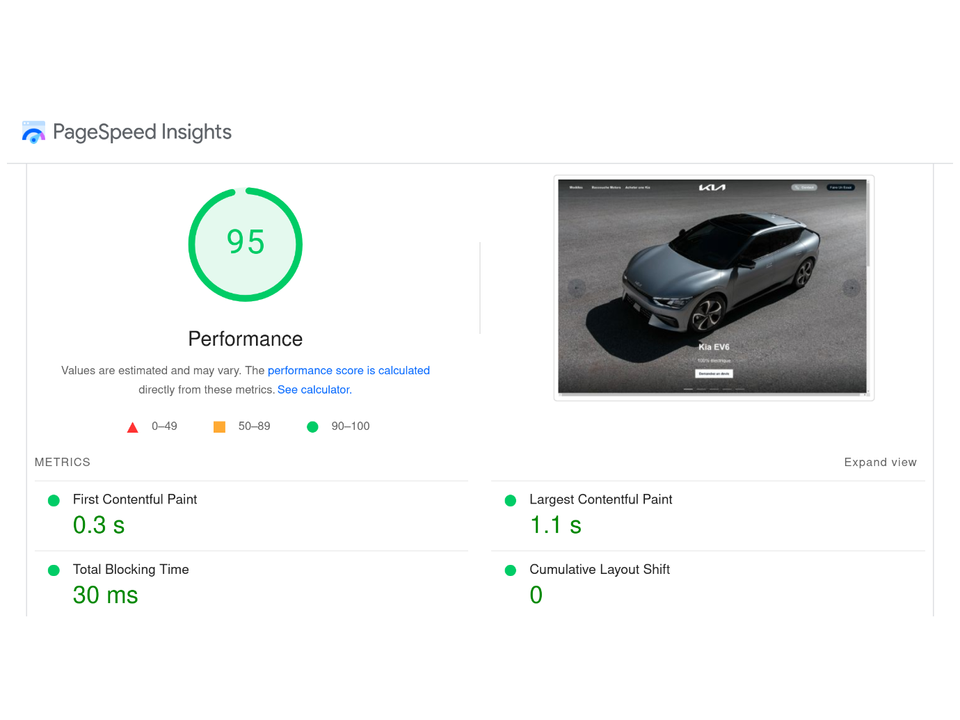The width and height of the screenshot is (960, 720).
Task: Click the green indicator next to Largest Contentful Paint
Action: [509, 500]
